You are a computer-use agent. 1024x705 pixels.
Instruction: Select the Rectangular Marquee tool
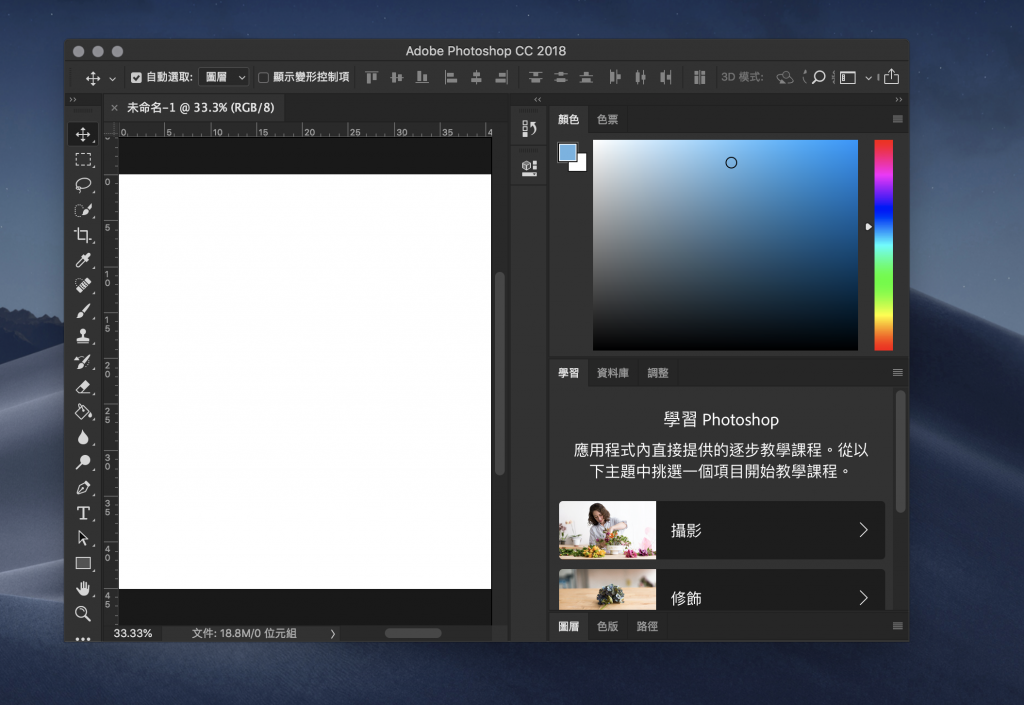click(83, 159)
